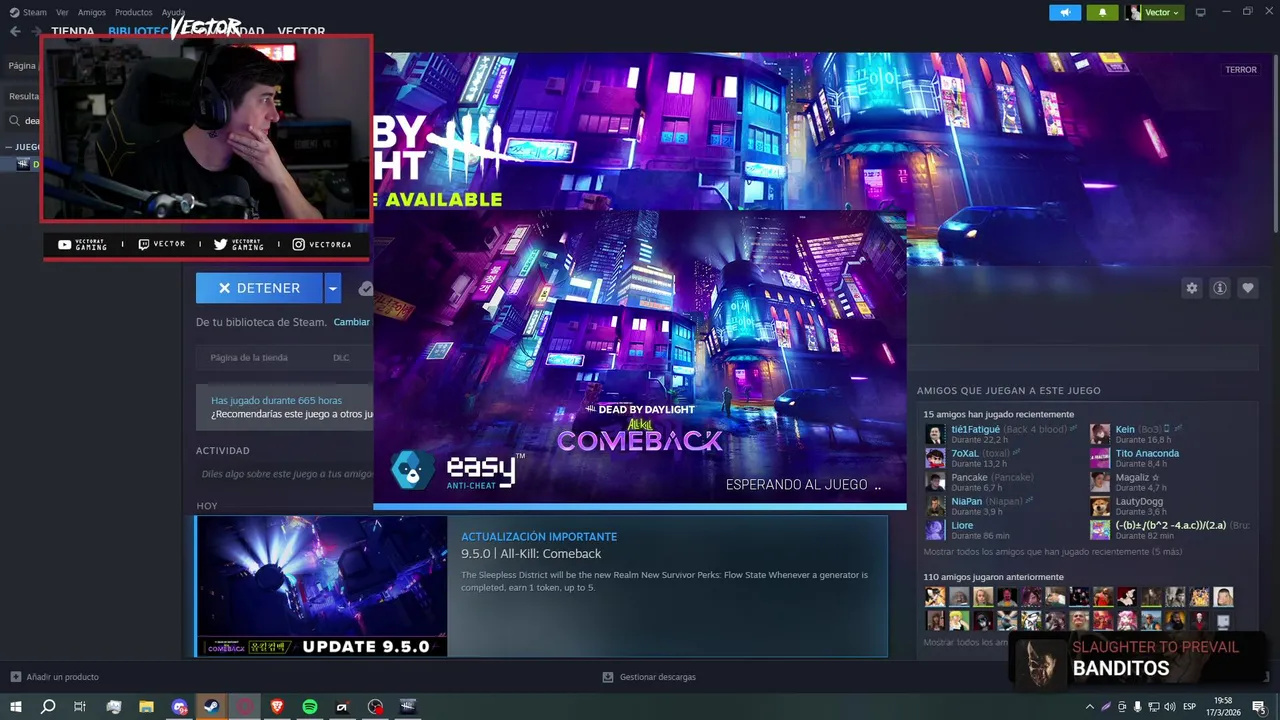Open friend Tito Anaconda's profile

point(1147,453)
